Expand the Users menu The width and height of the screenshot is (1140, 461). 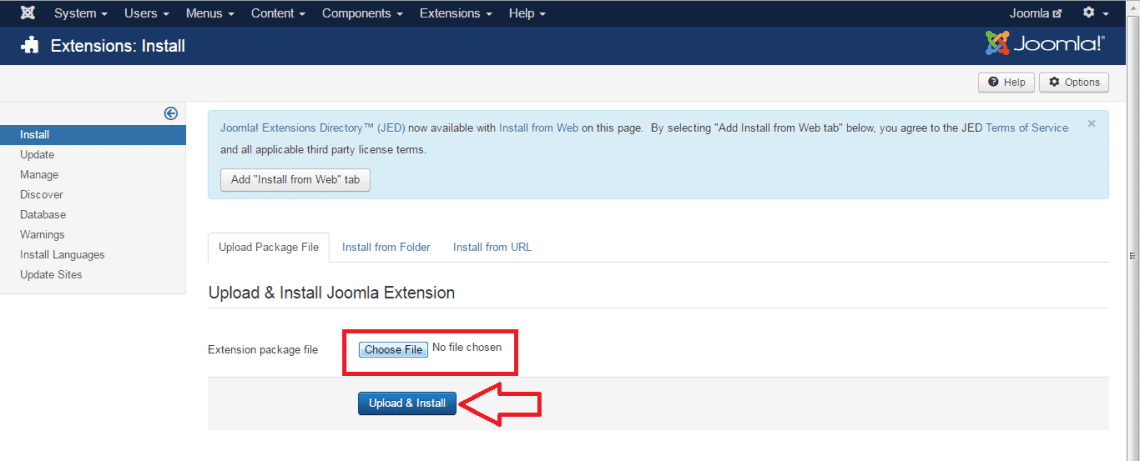[146, 13]
